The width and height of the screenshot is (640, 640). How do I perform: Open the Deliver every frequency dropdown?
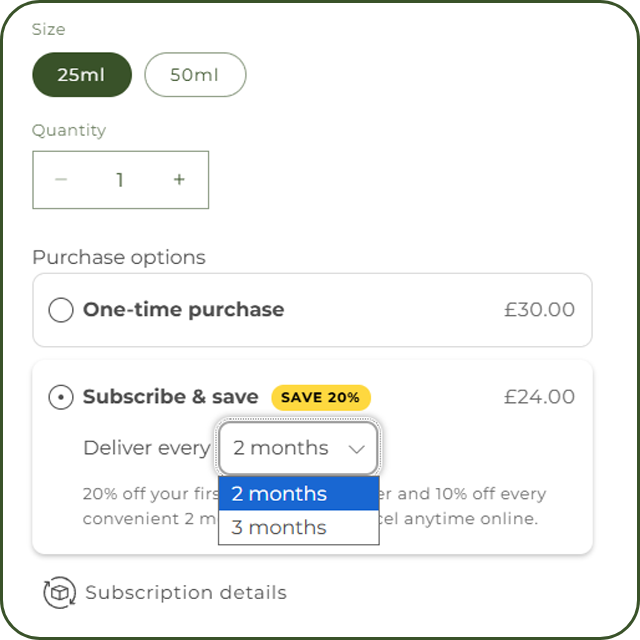pos(298,448)
